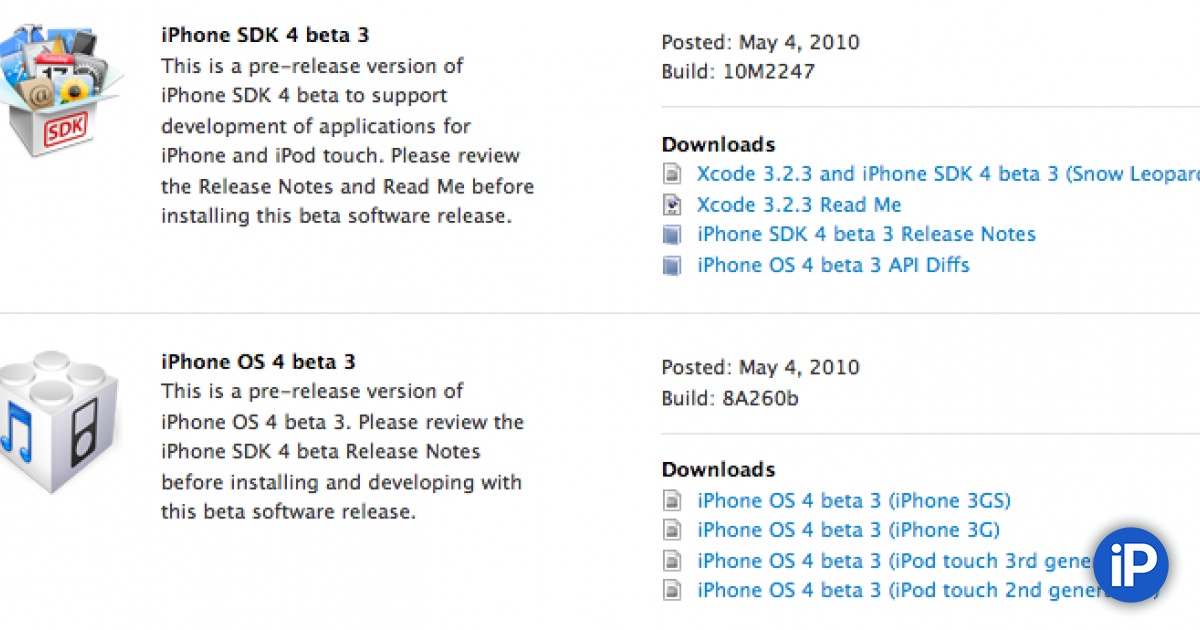Click the icon next to iPod touch 3rd generation download

[x=673, y=560]
